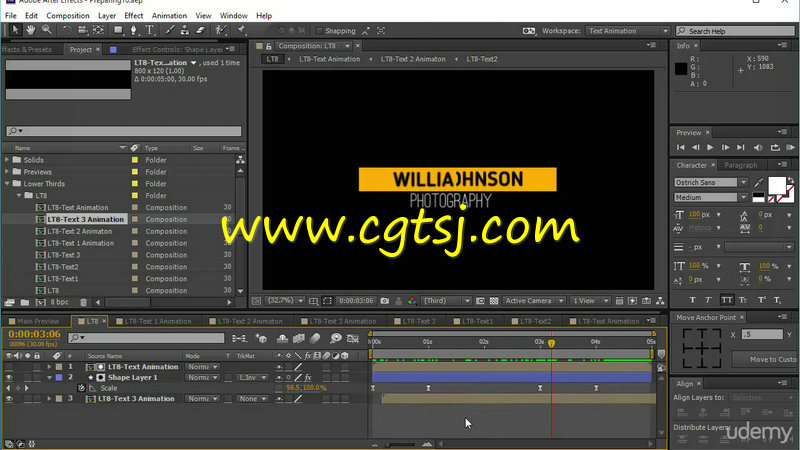Select the Puppet Pin tool

pyautogui.click(x=241, y=30)
